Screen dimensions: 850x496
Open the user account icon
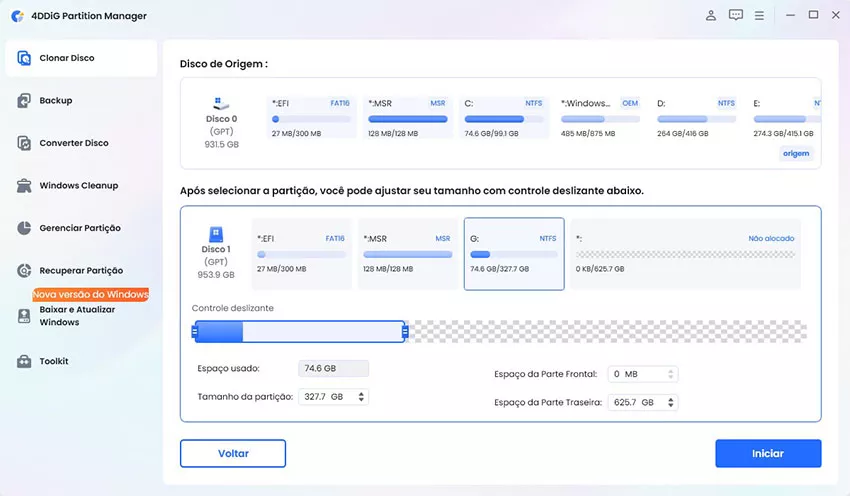click(x=711, y=15)
